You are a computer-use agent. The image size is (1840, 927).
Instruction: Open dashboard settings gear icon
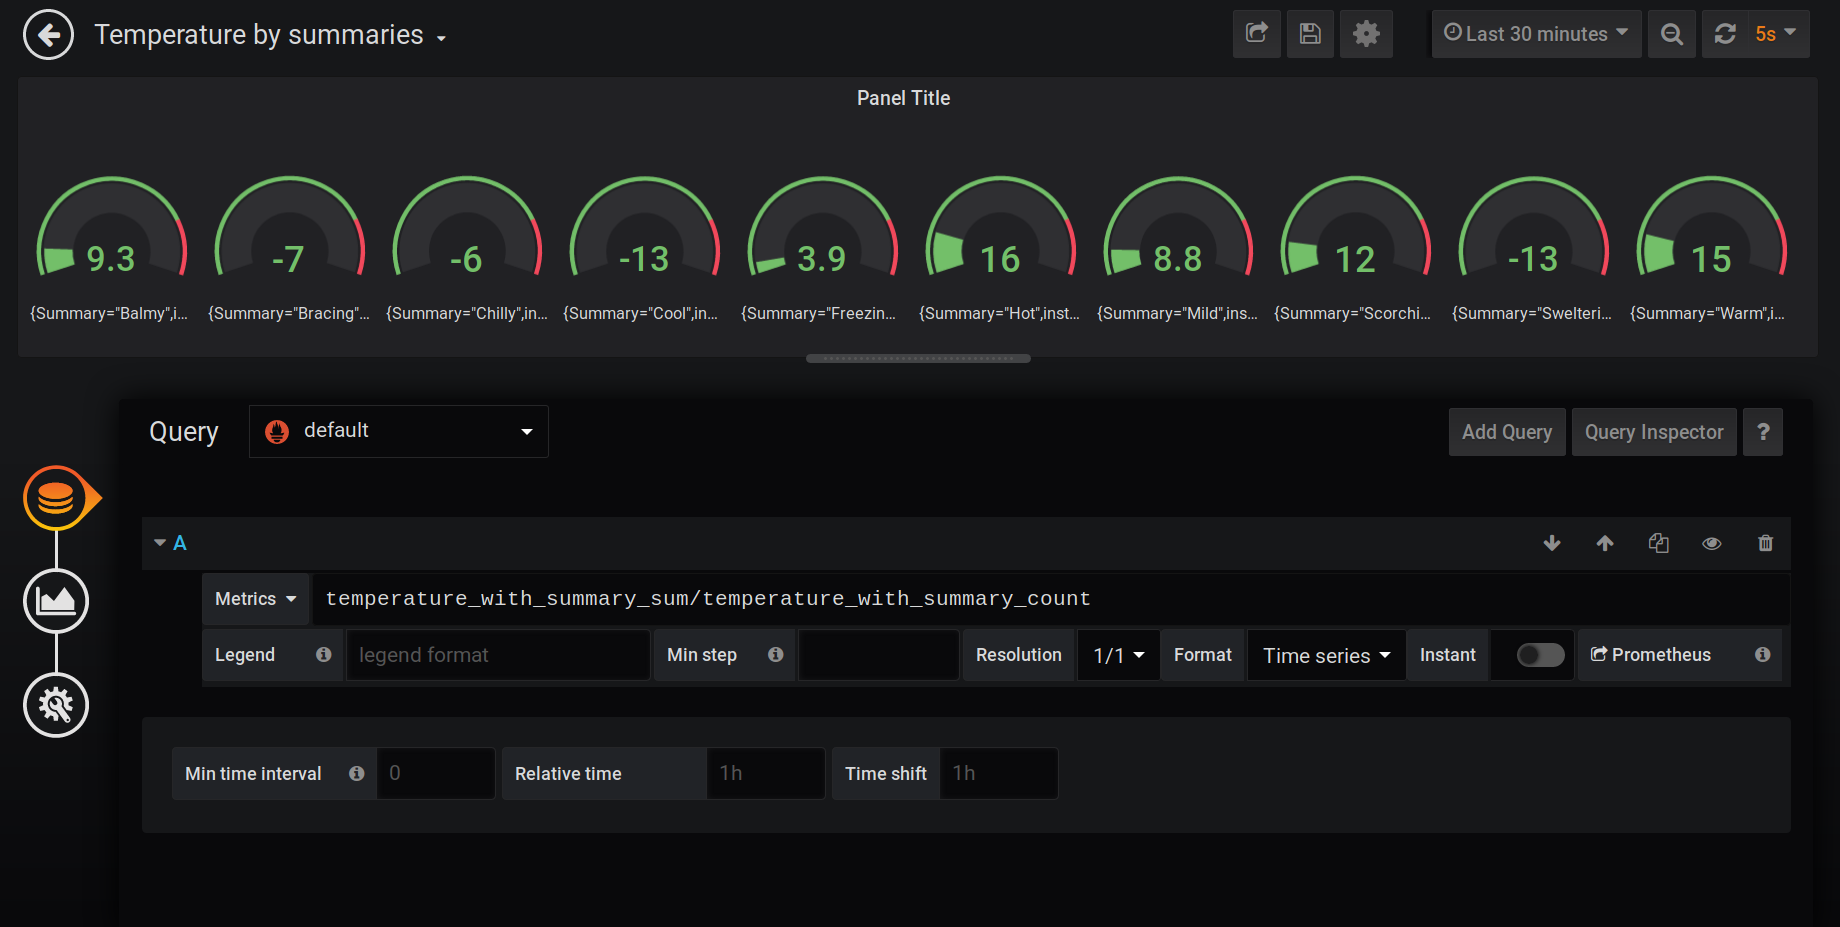click(x=1366, y=34)
